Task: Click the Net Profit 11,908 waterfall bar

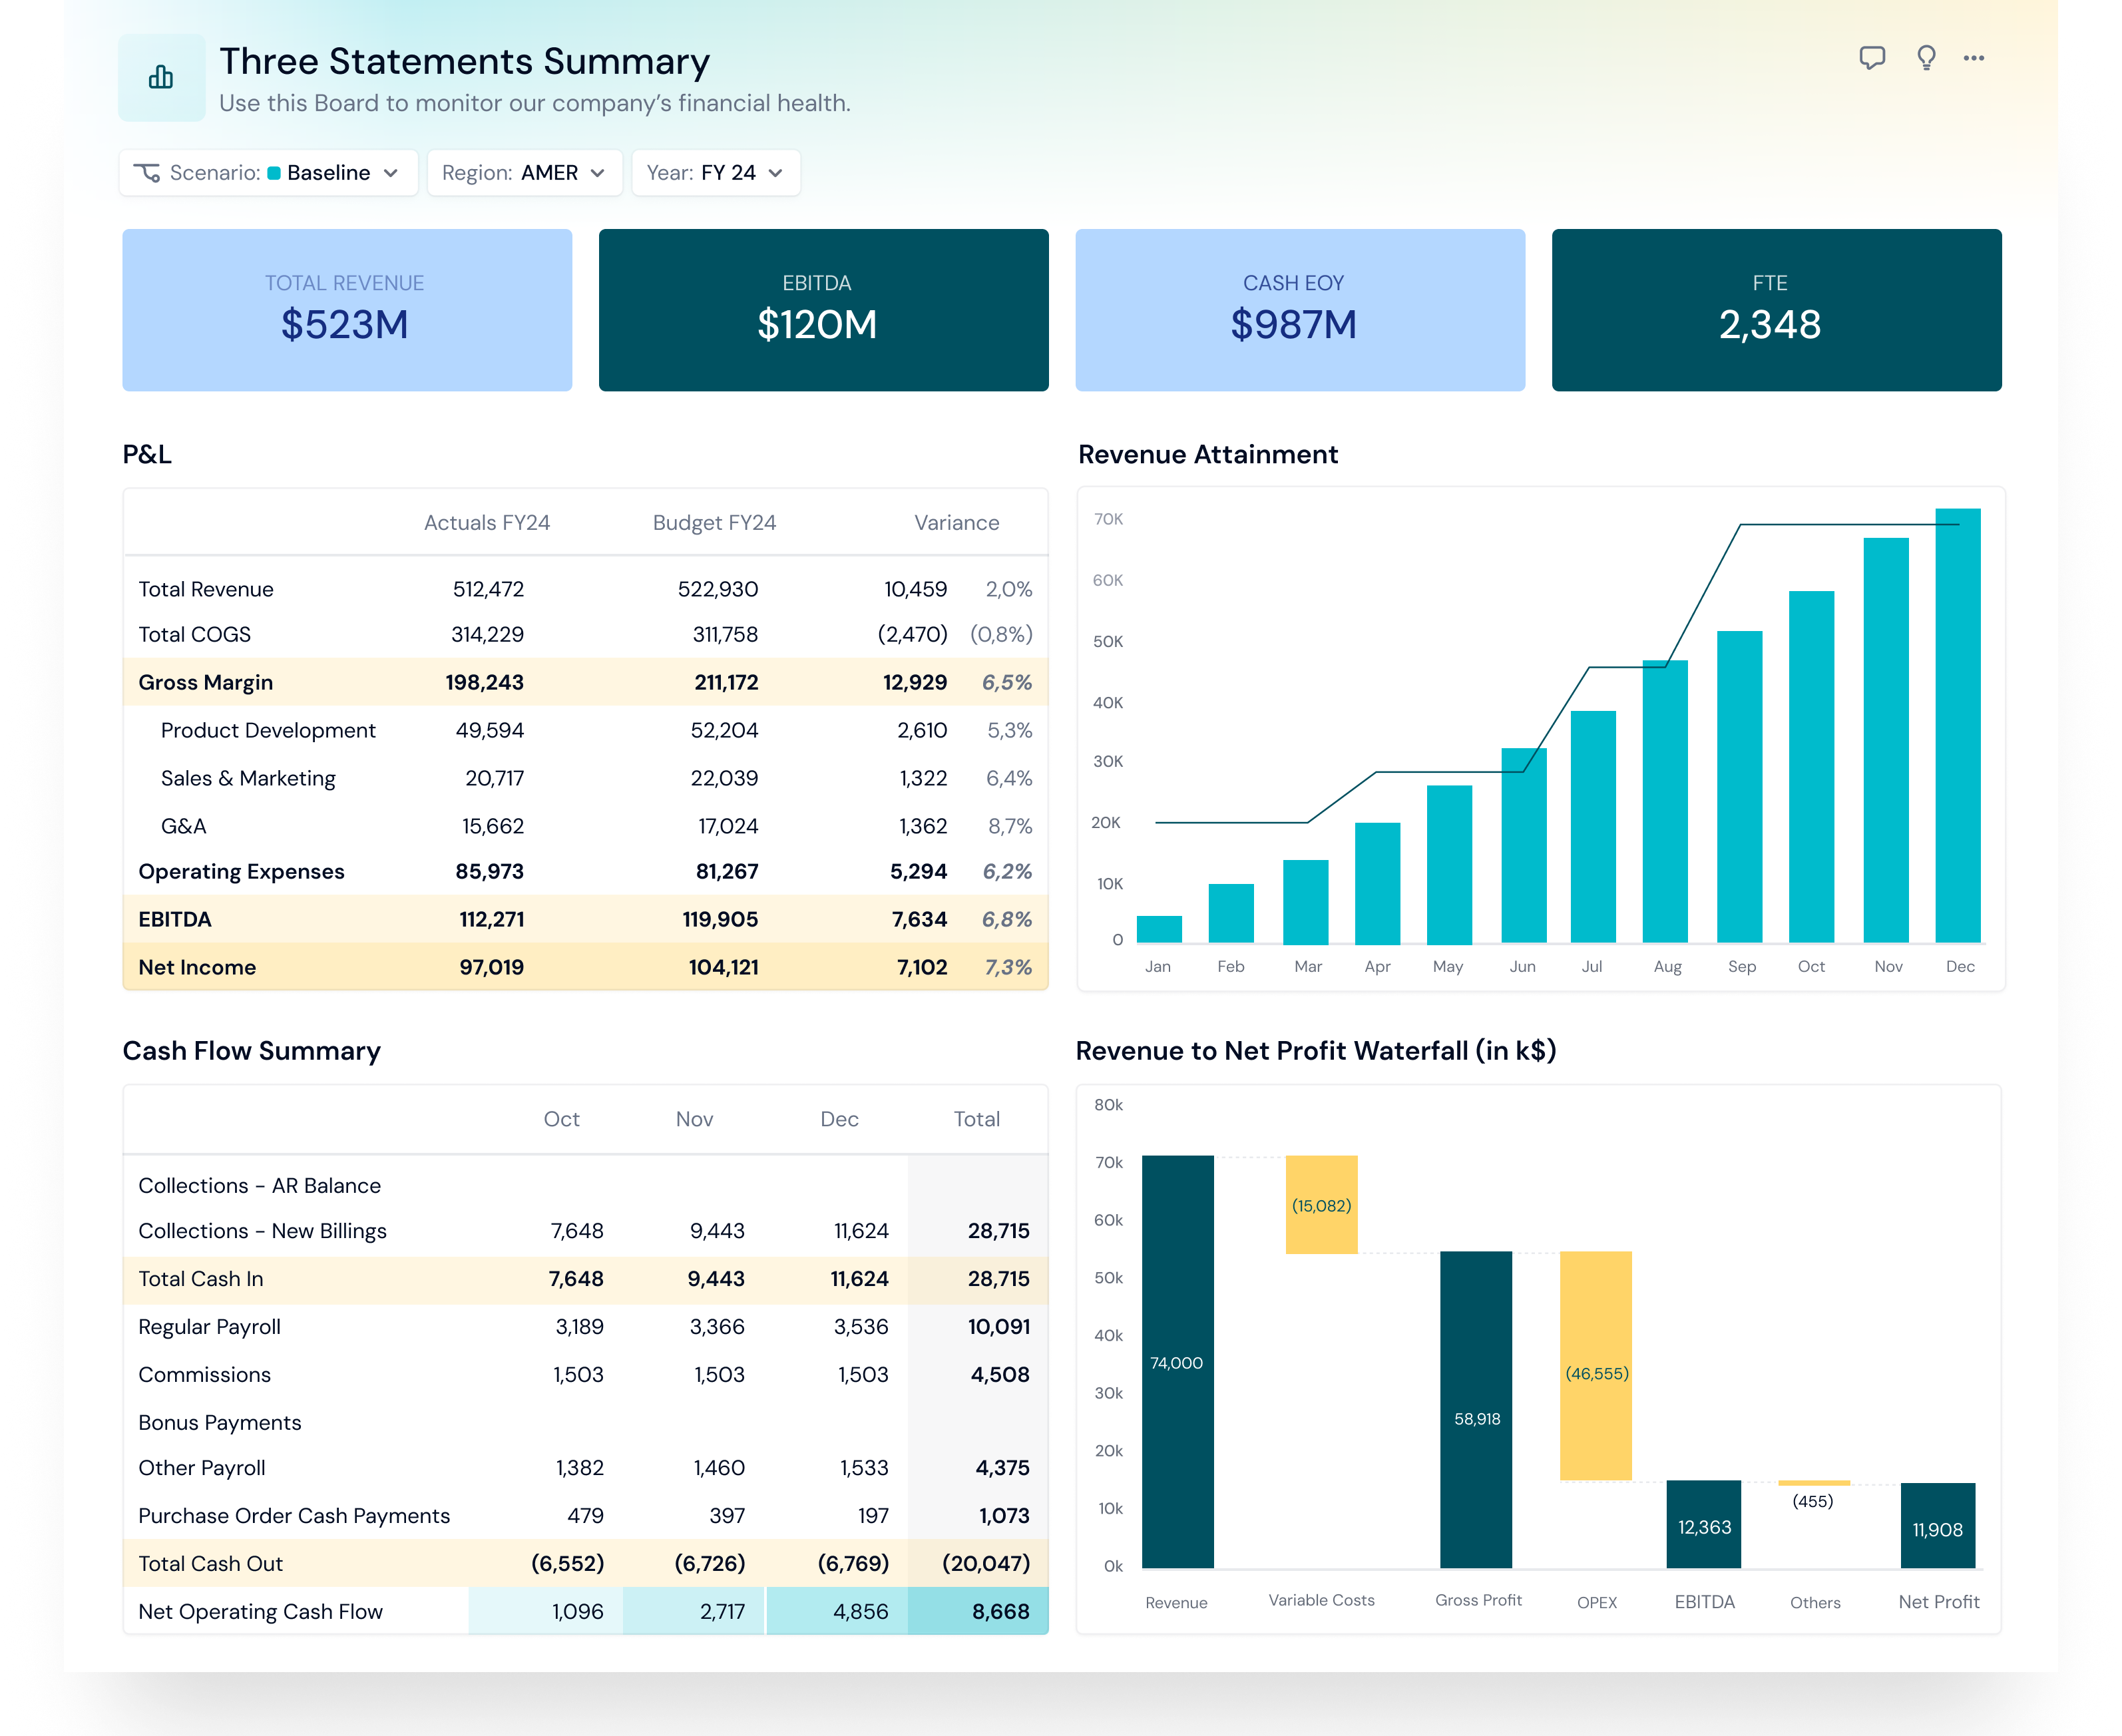Action: pos(1938,1526)
